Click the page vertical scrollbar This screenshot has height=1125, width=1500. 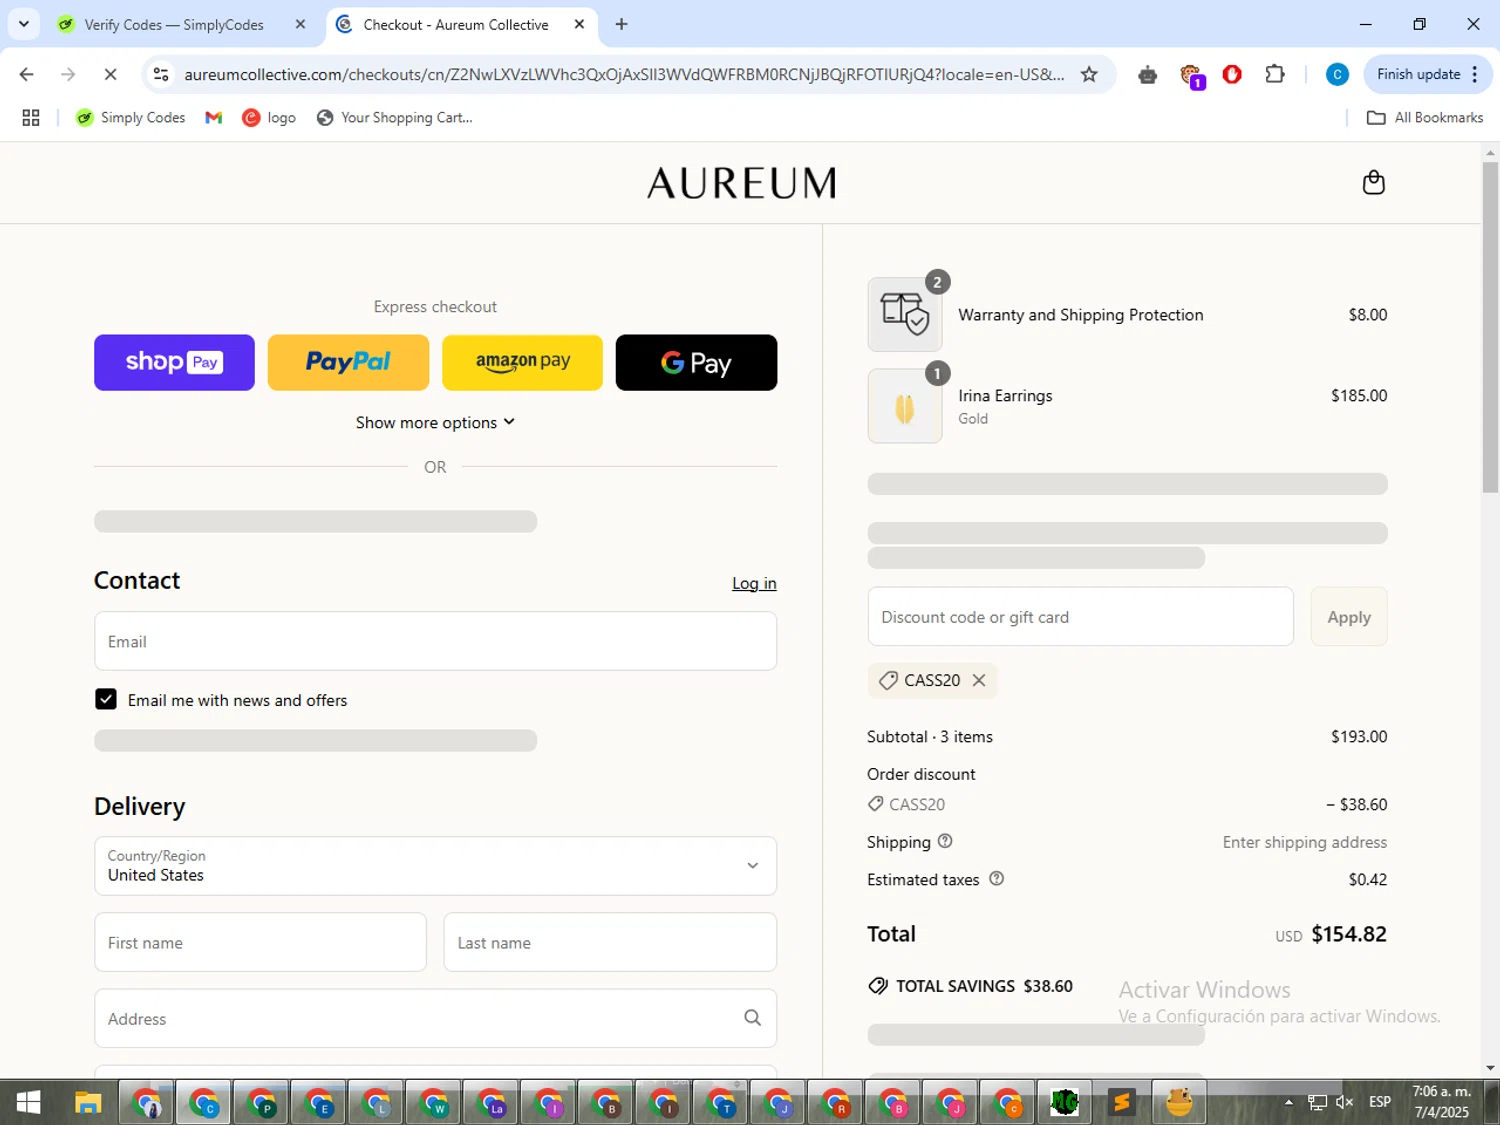(x=1490, y=326)
